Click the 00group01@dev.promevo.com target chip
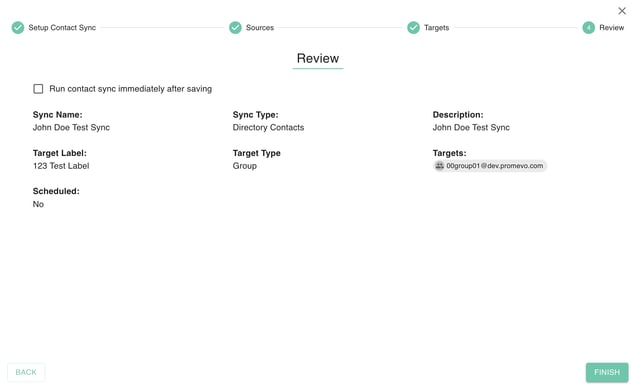 pos(490,166)
